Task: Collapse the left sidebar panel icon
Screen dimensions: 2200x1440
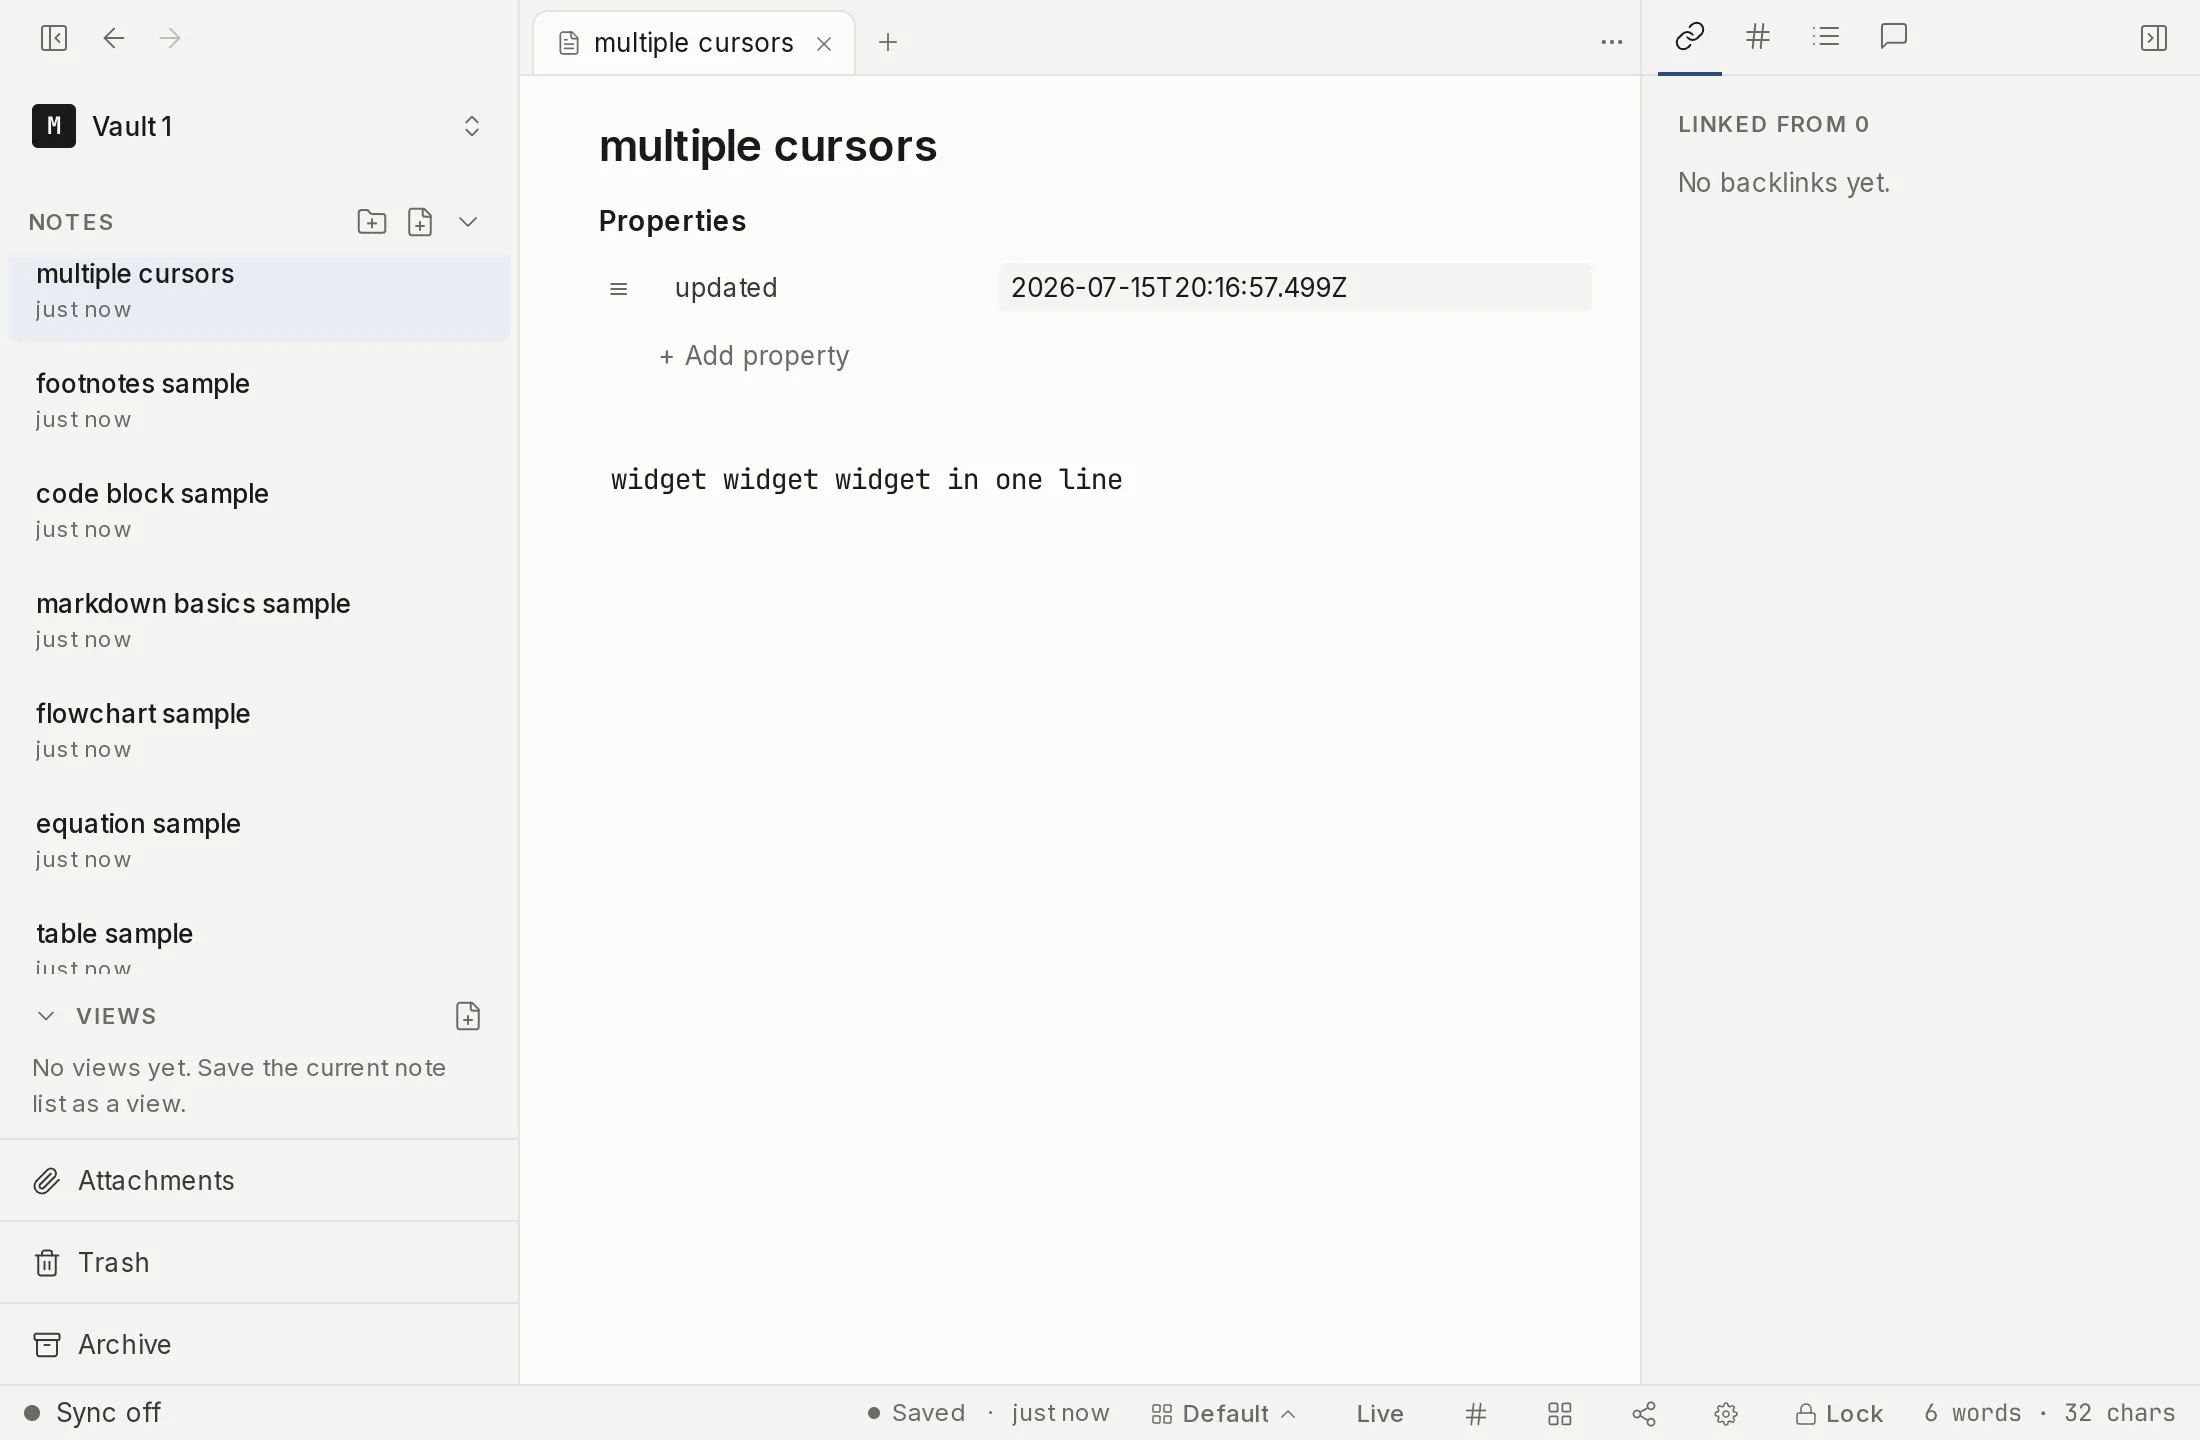Action: [54, 38]
